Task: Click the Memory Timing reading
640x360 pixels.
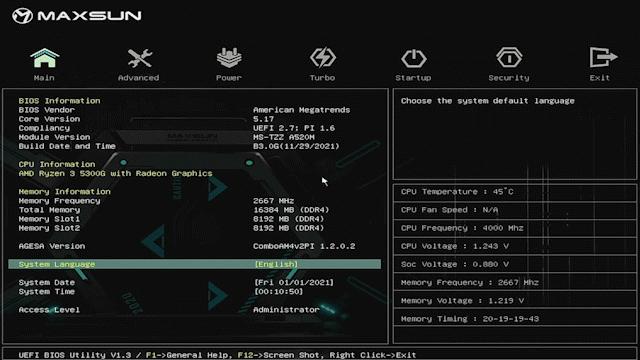Action: coord(470,319)
